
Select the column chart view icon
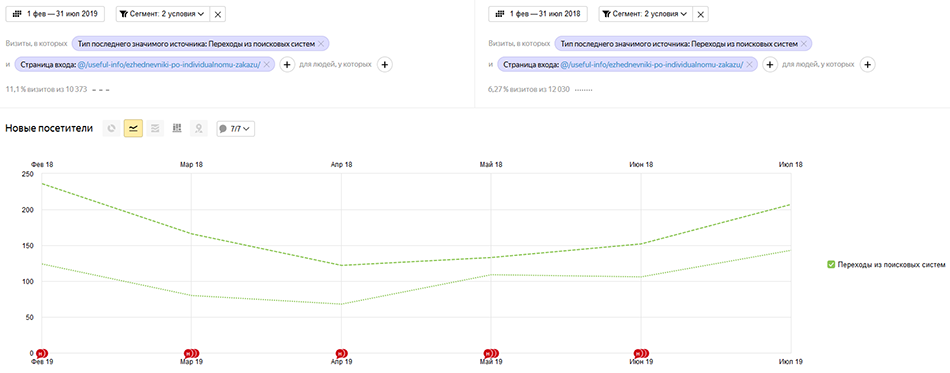177,128
